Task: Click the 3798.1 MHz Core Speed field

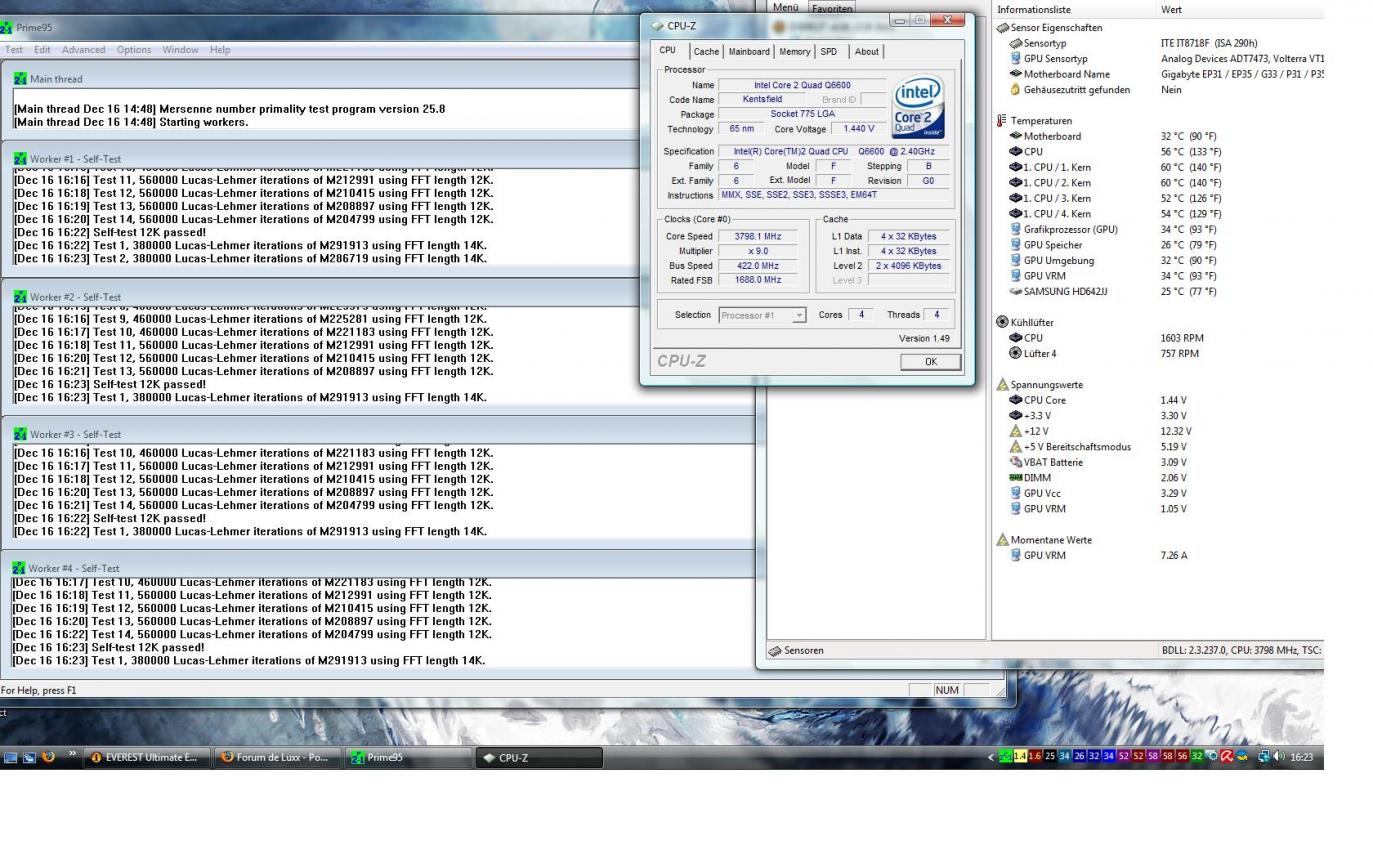Action: tap(758, 236)
